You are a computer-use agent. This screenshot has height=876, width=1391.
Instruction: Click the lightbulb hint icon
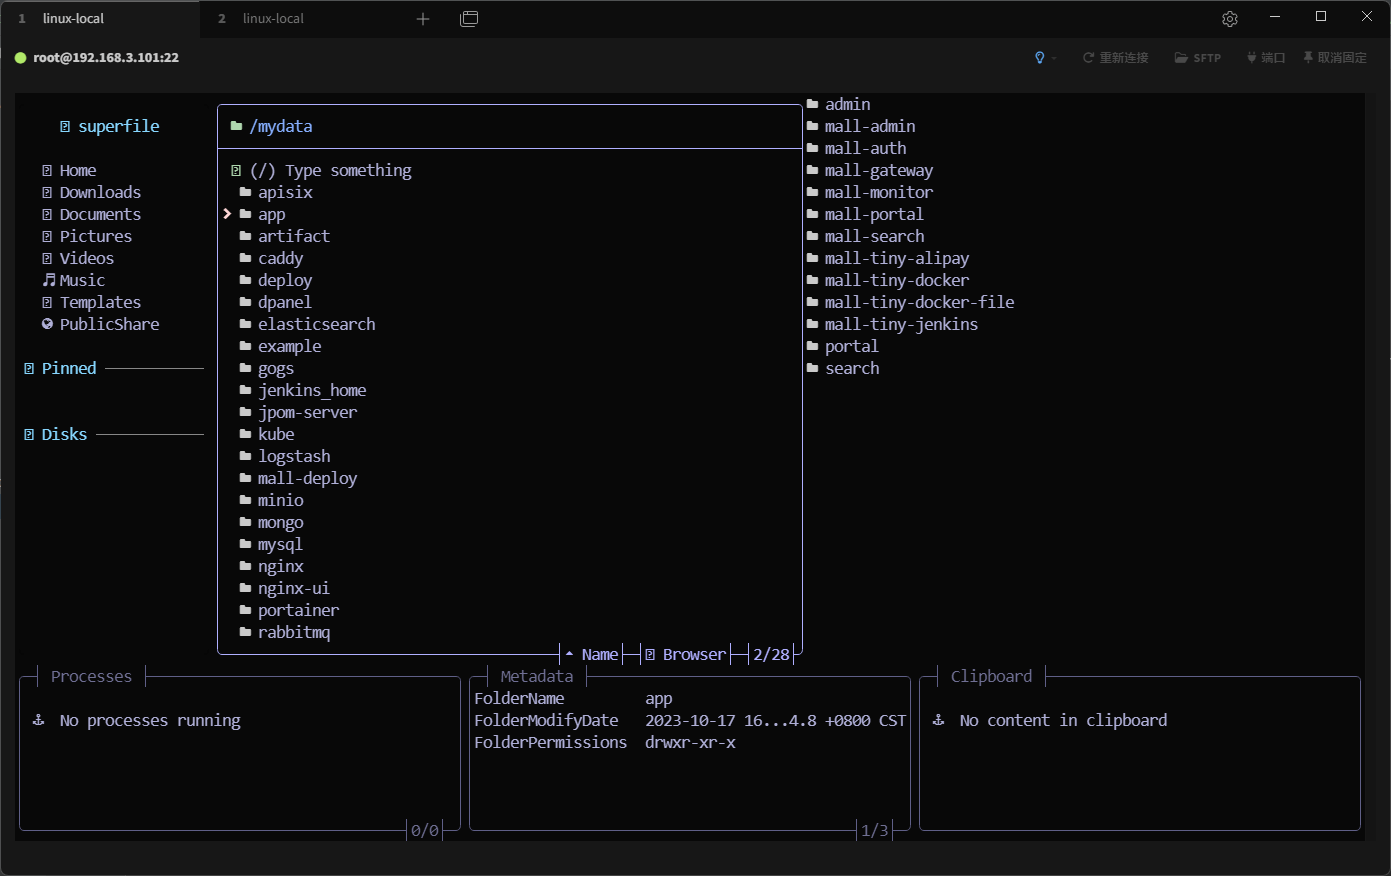point(1040,58)
